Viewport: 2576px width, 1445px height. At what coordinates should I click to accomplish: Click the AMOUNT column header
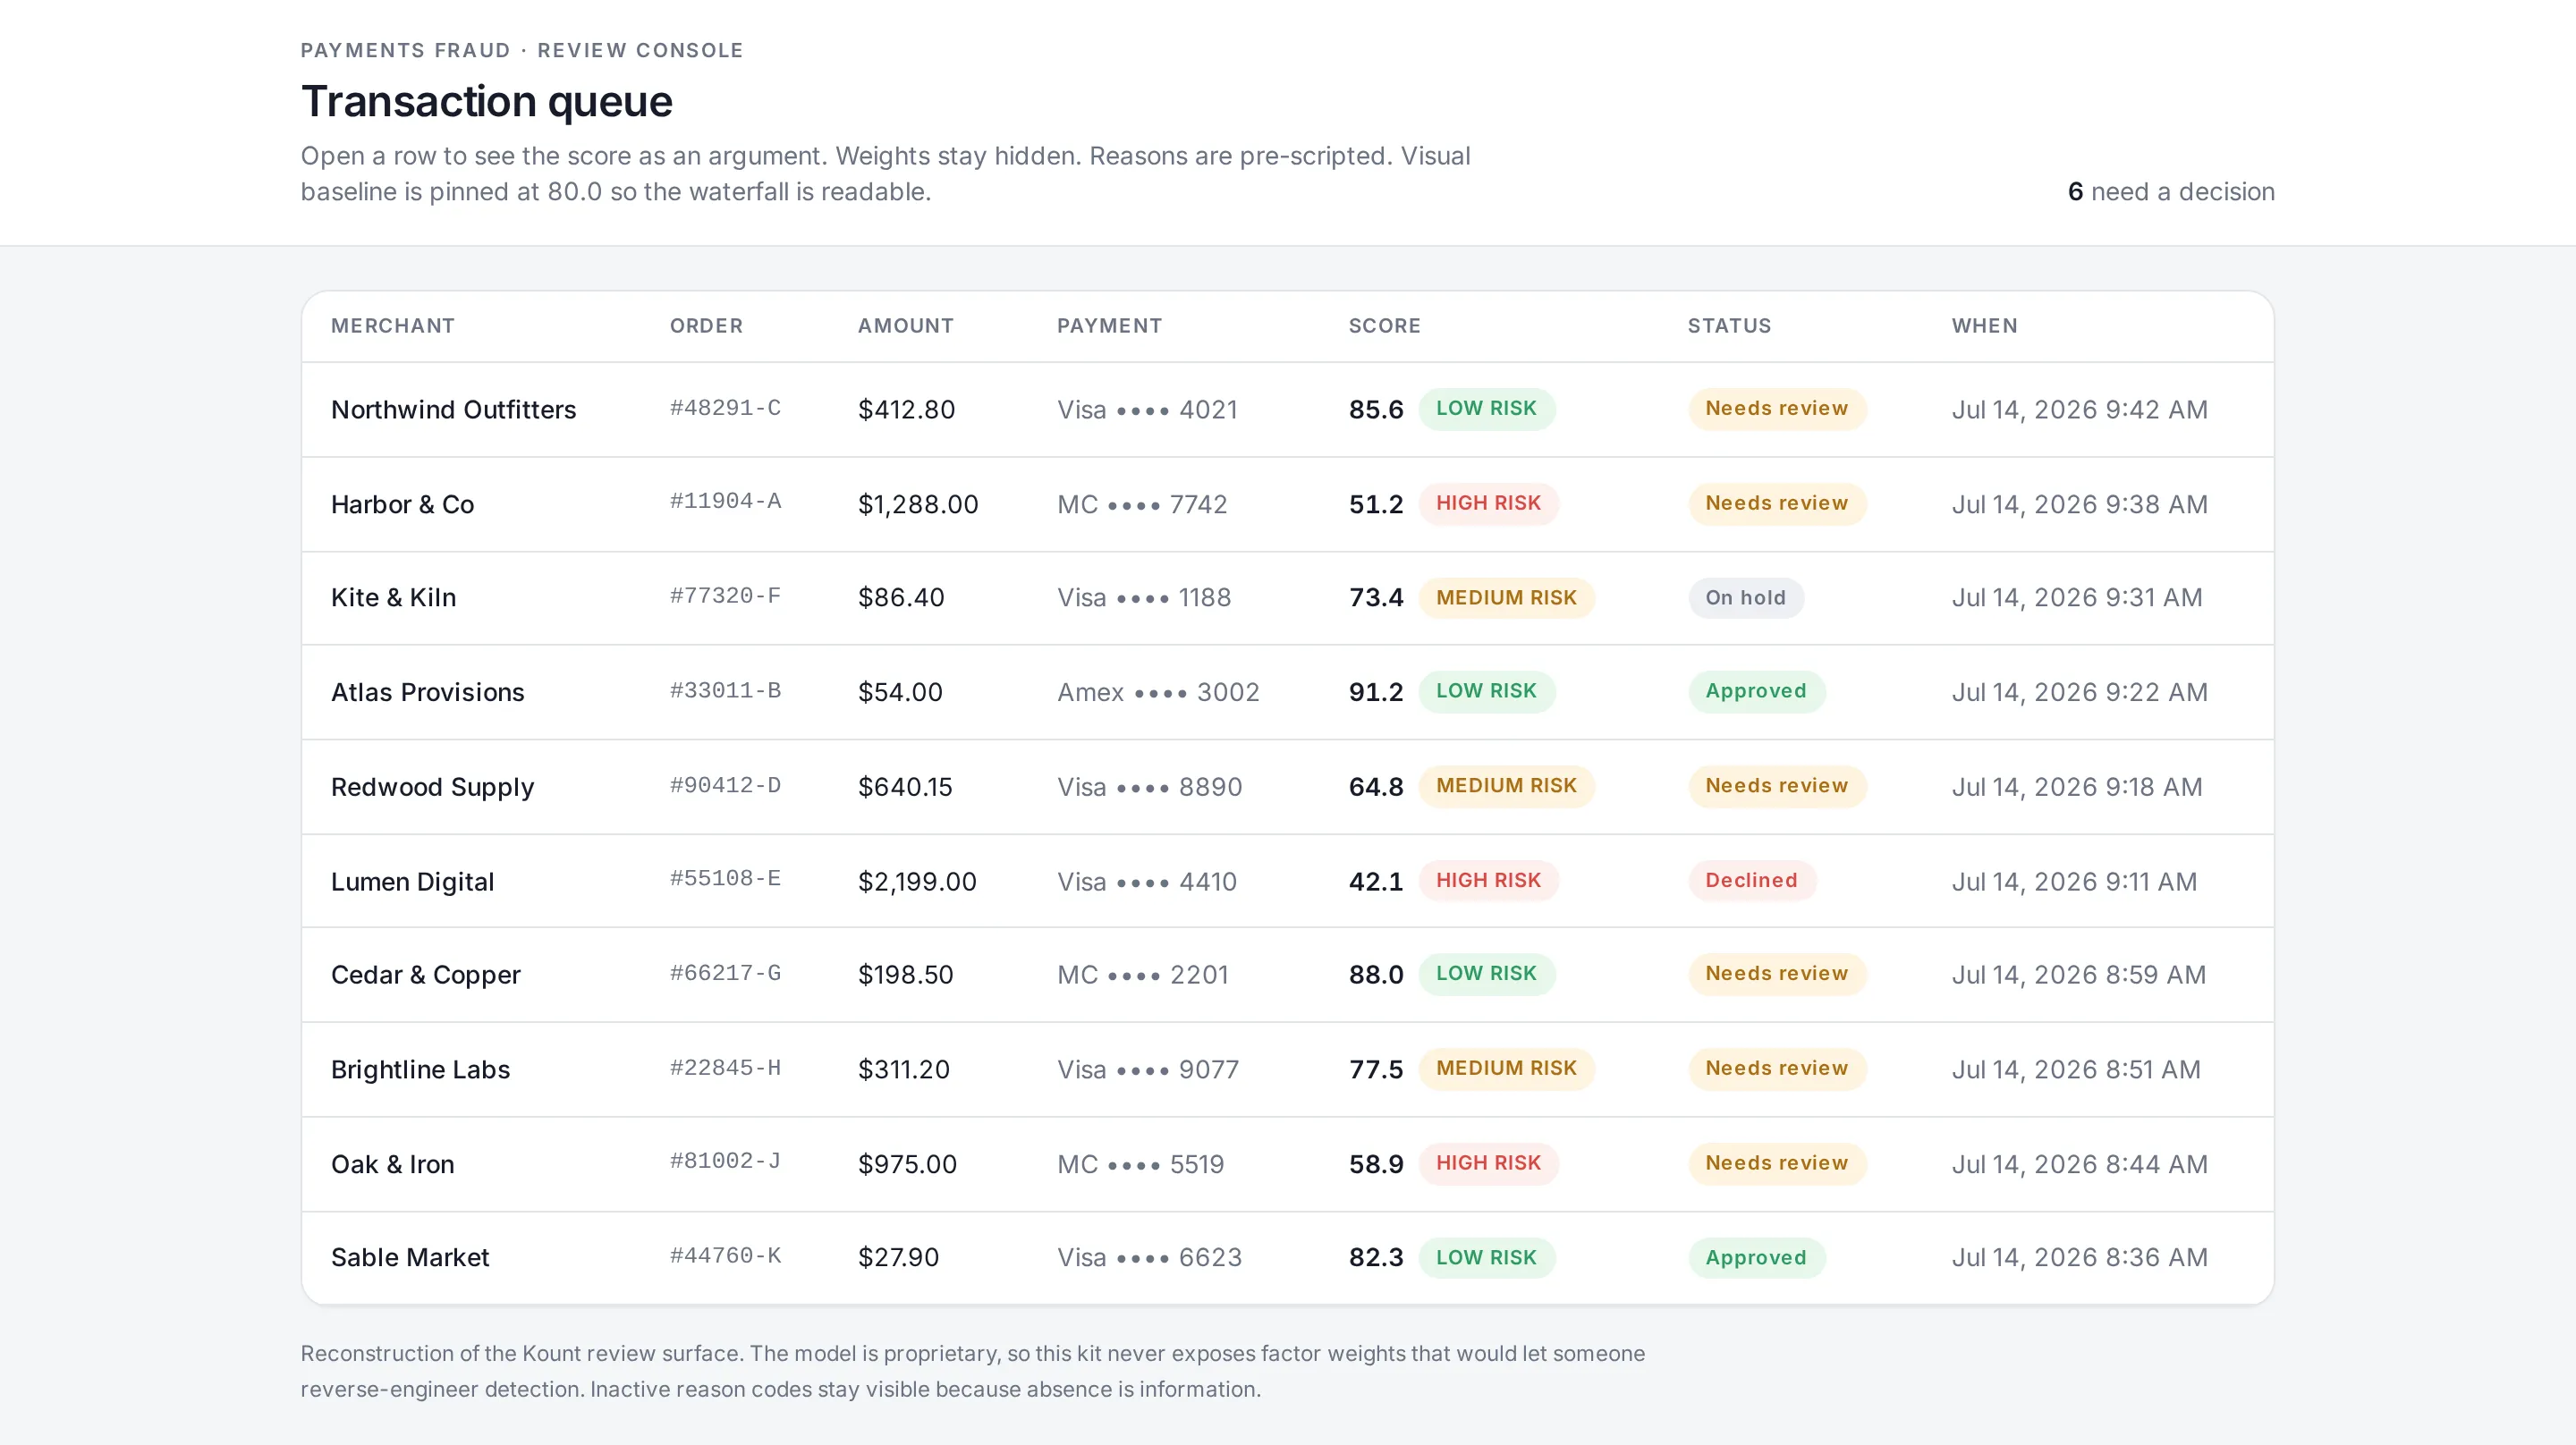906,326
